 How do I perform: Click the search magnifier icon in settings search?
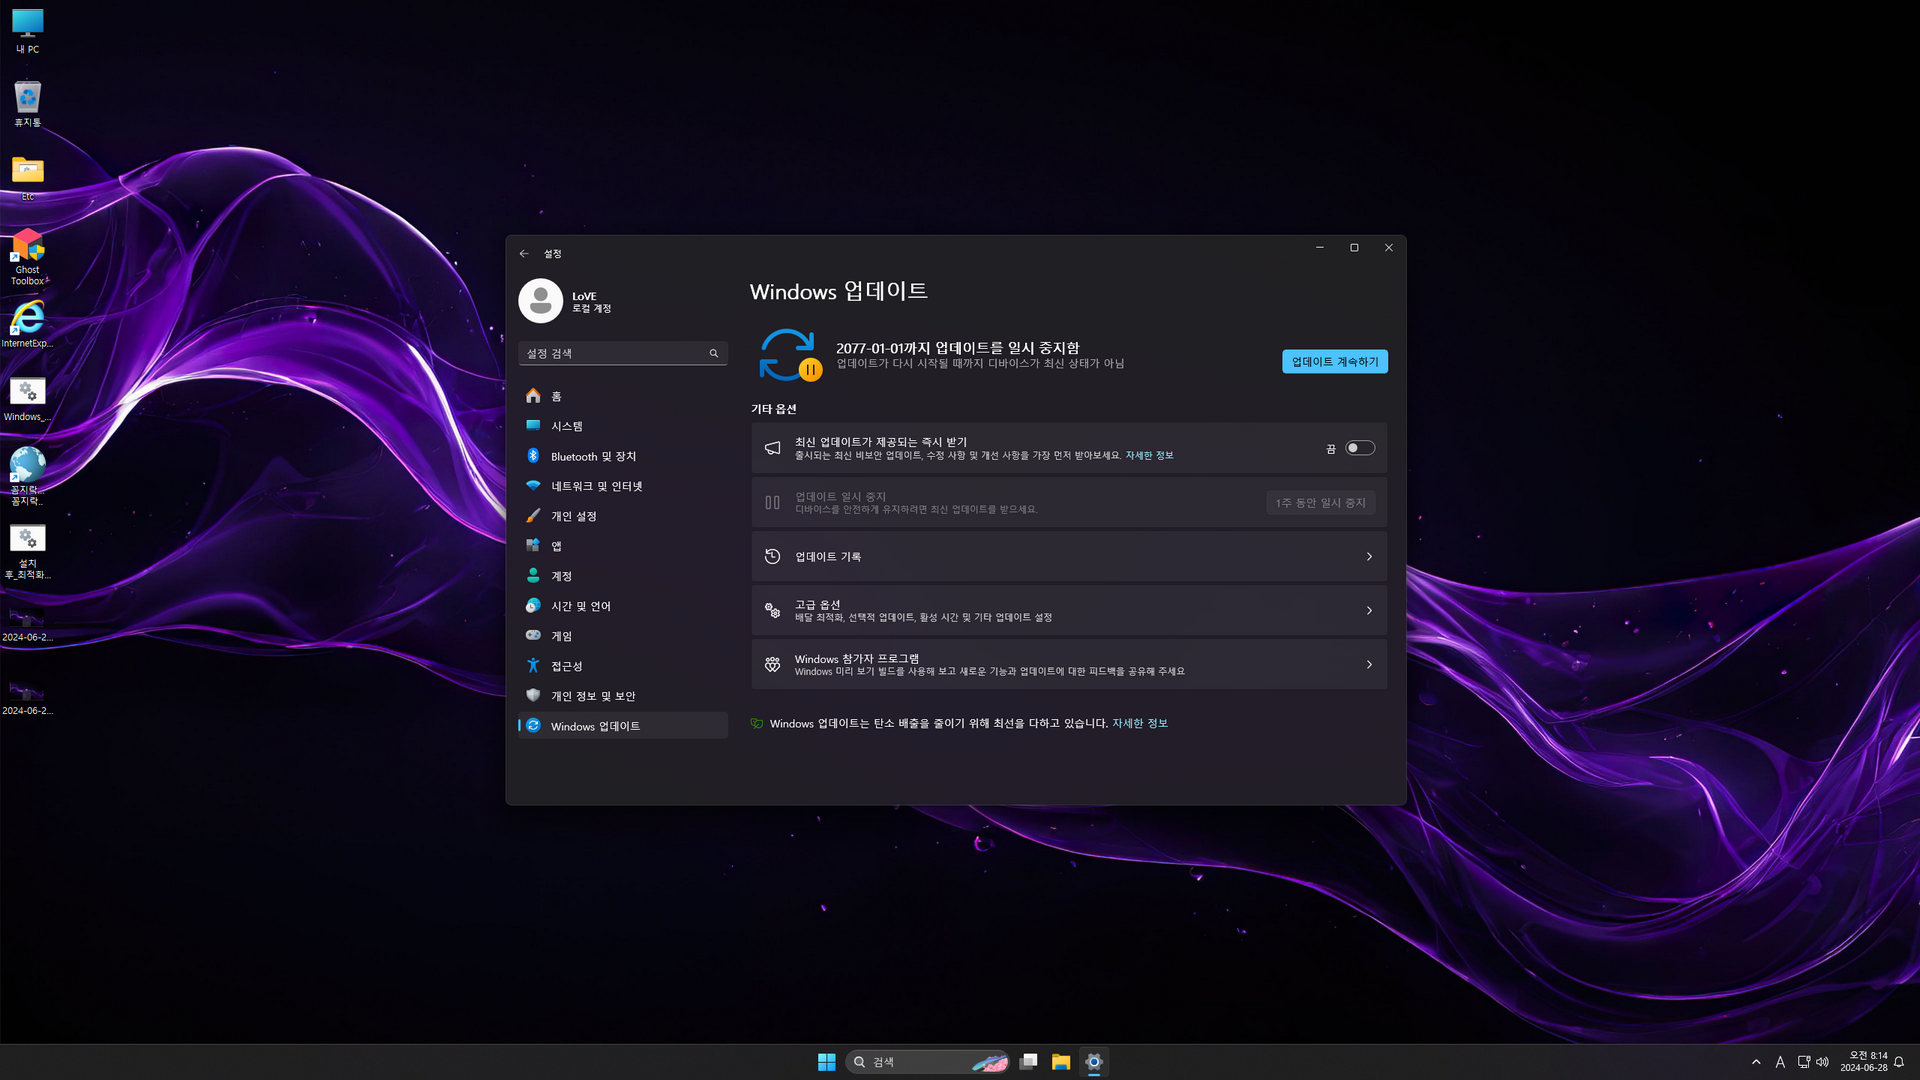[x=714, y=354]
